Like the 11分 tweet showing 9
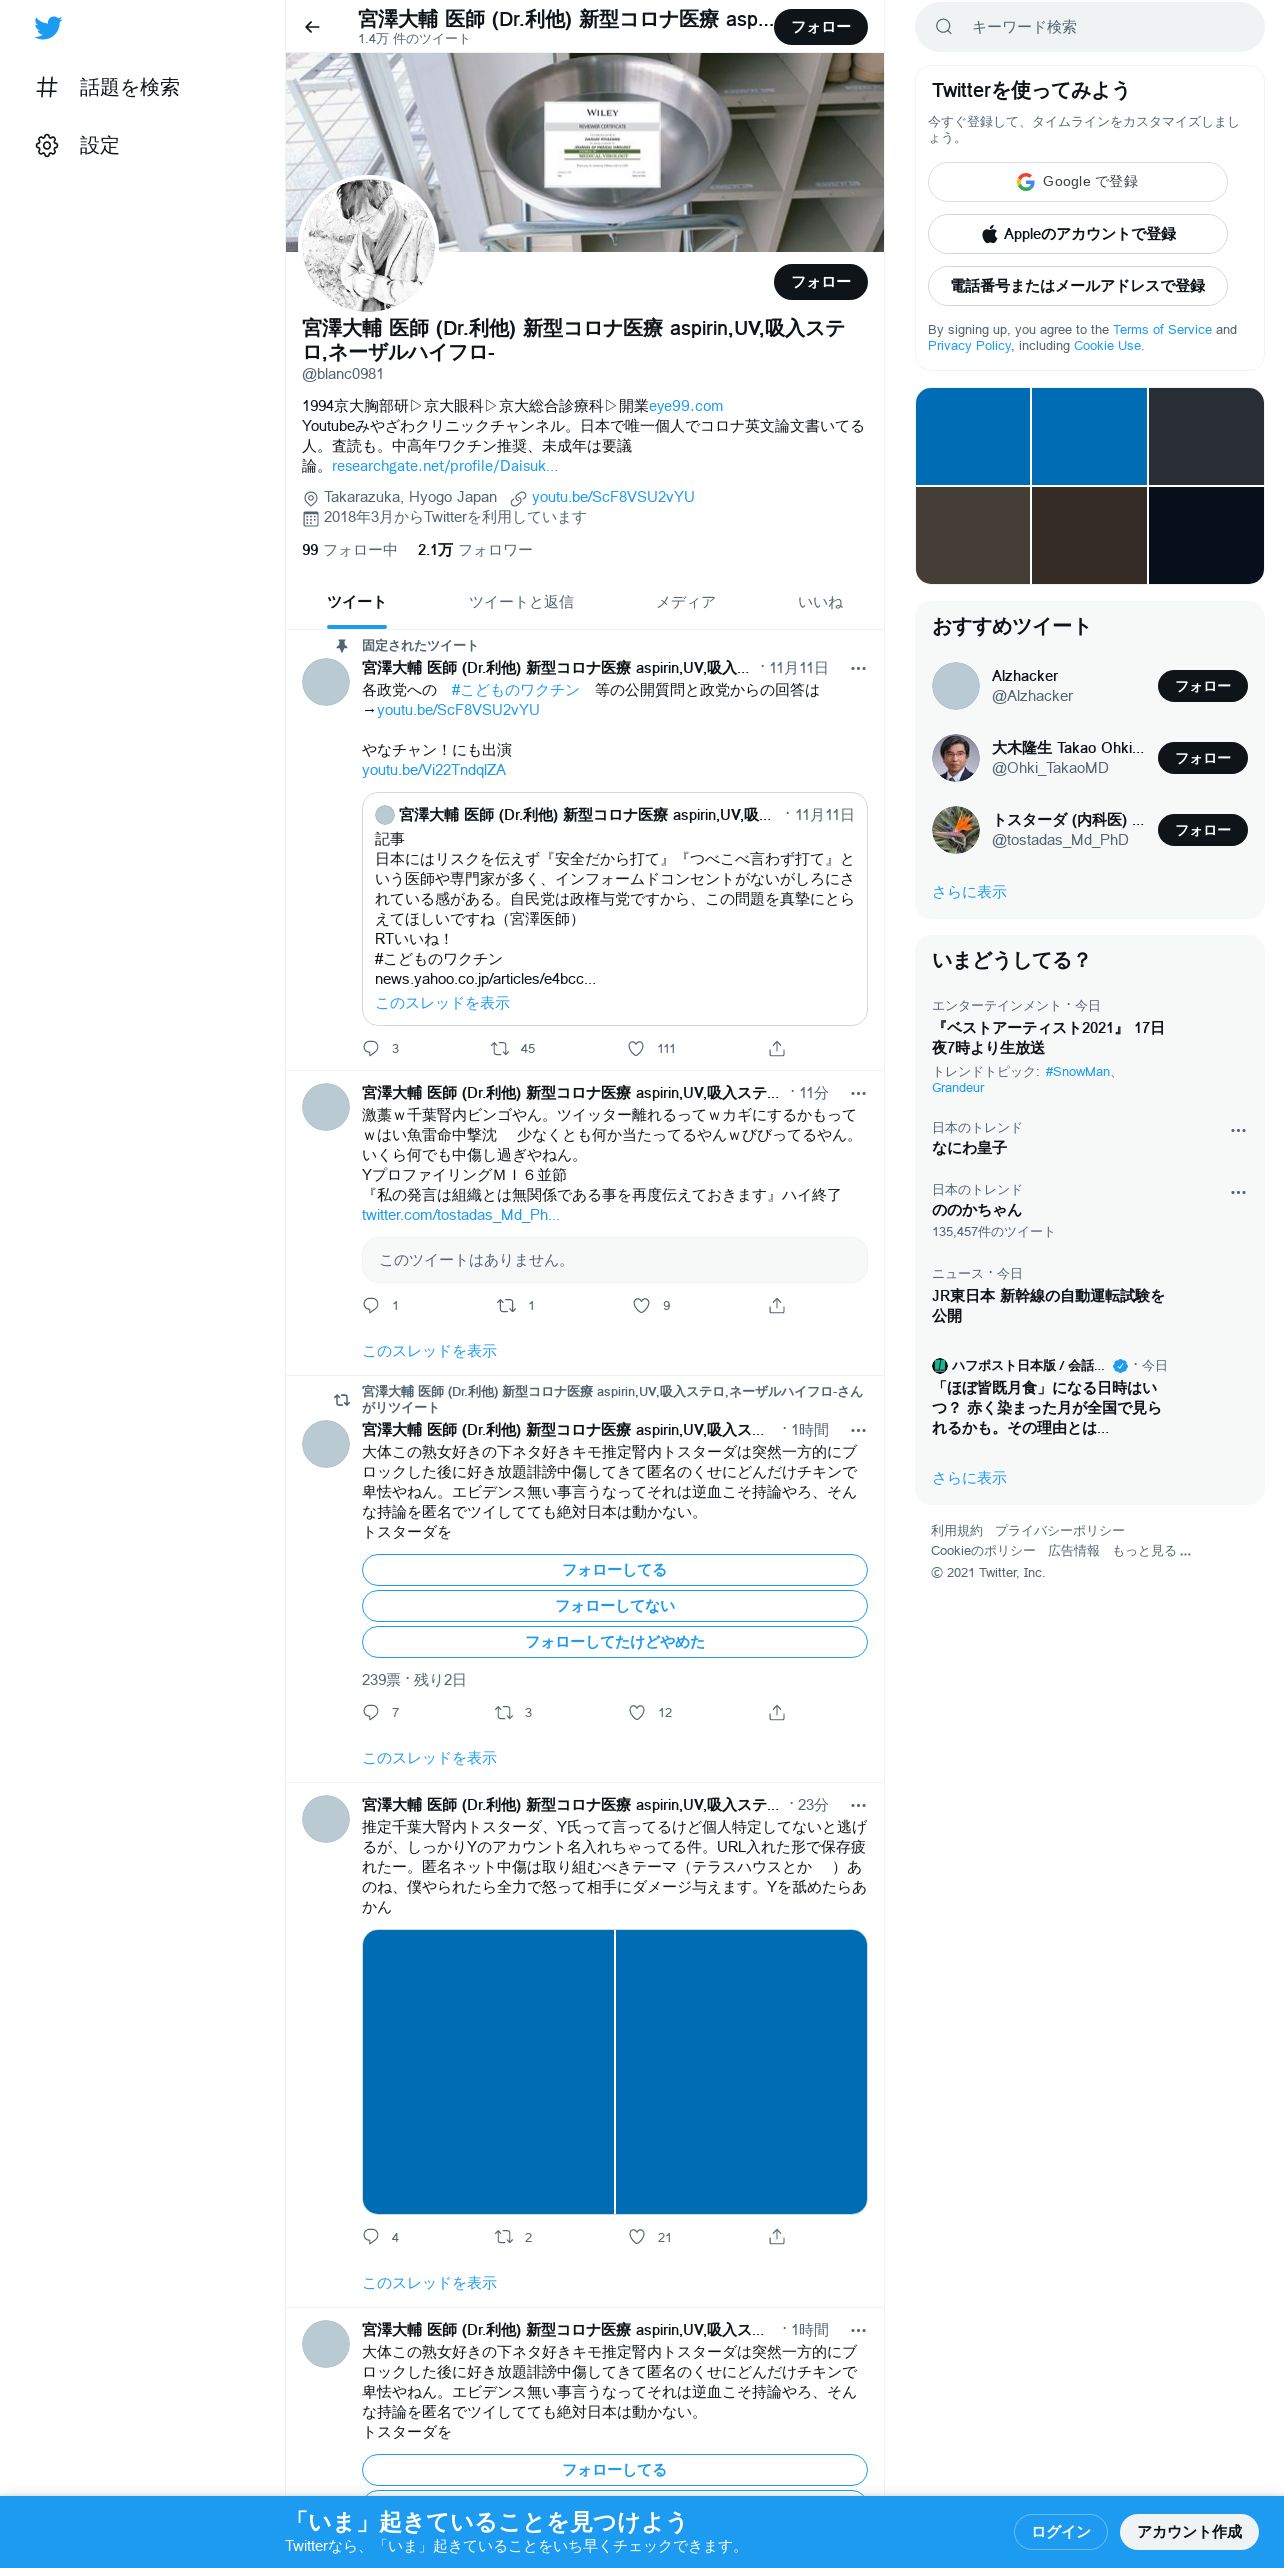The height and width of the screenshot is (2568, 1284). click(x=642, y=1305)
